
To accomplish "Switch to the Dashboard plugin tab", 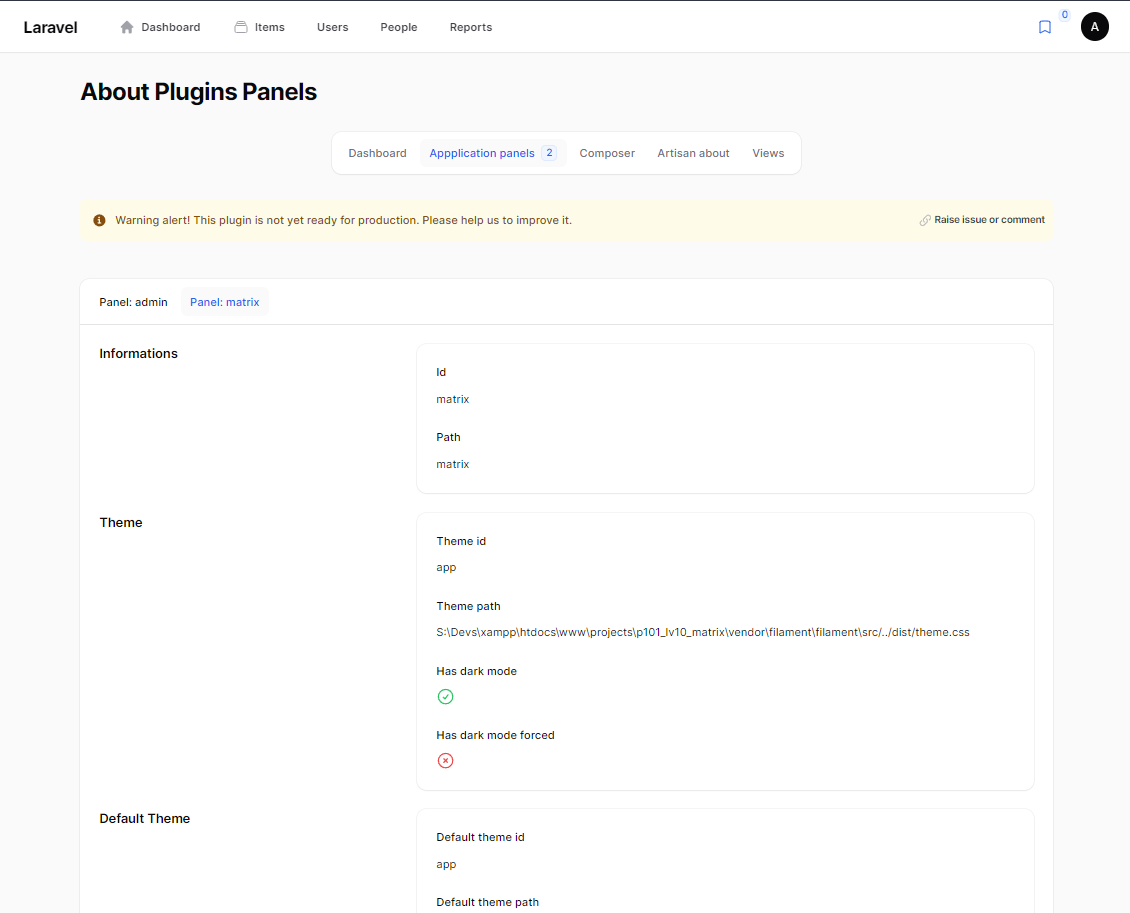I will coord(378,153).
